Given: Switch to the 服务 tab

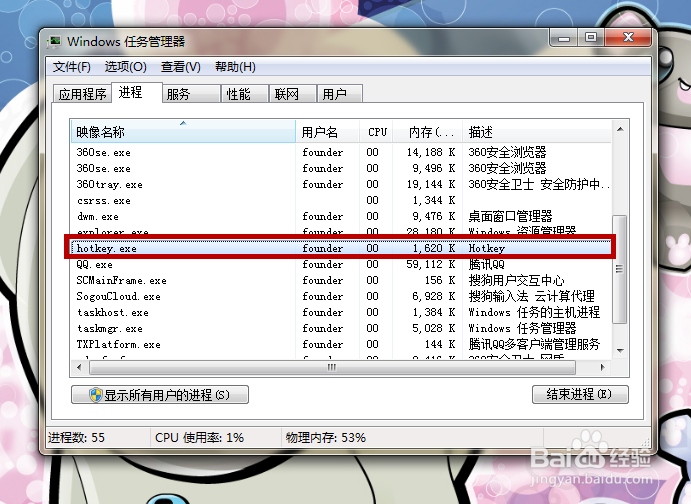Looking at the screenshot, I should (x=191, y=94).
